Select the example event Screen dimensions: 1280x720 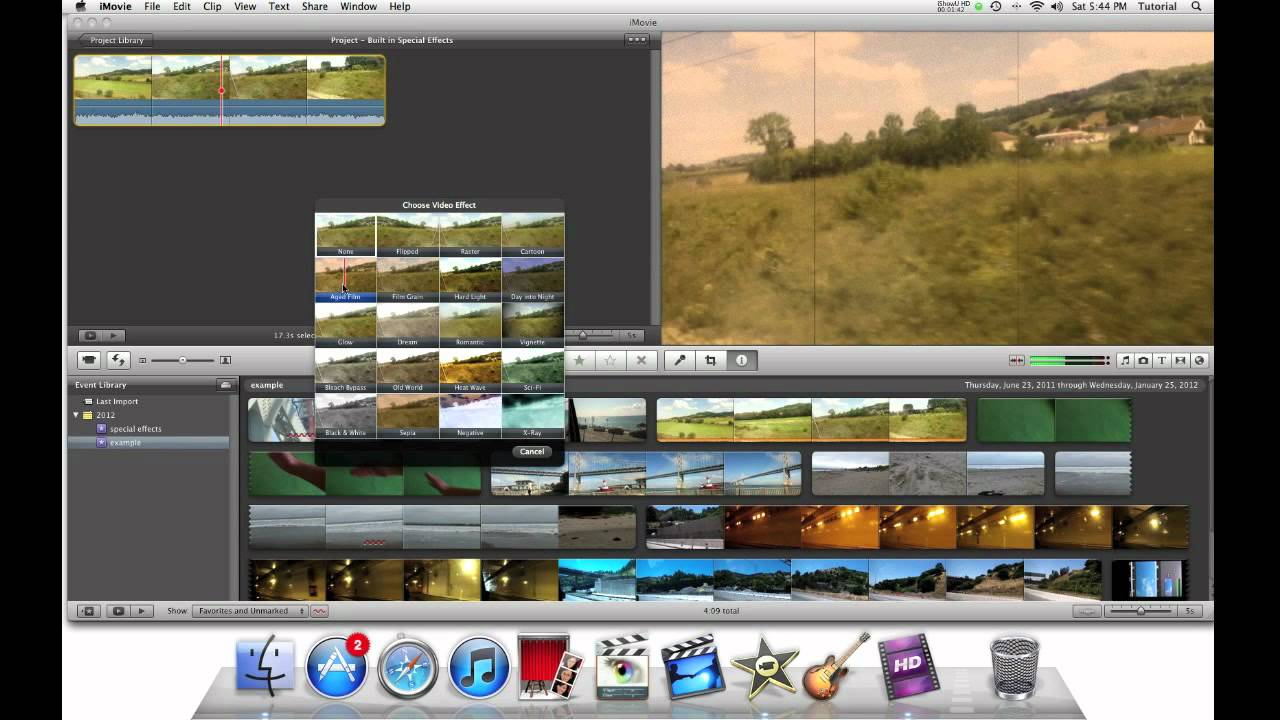[125, 442]
